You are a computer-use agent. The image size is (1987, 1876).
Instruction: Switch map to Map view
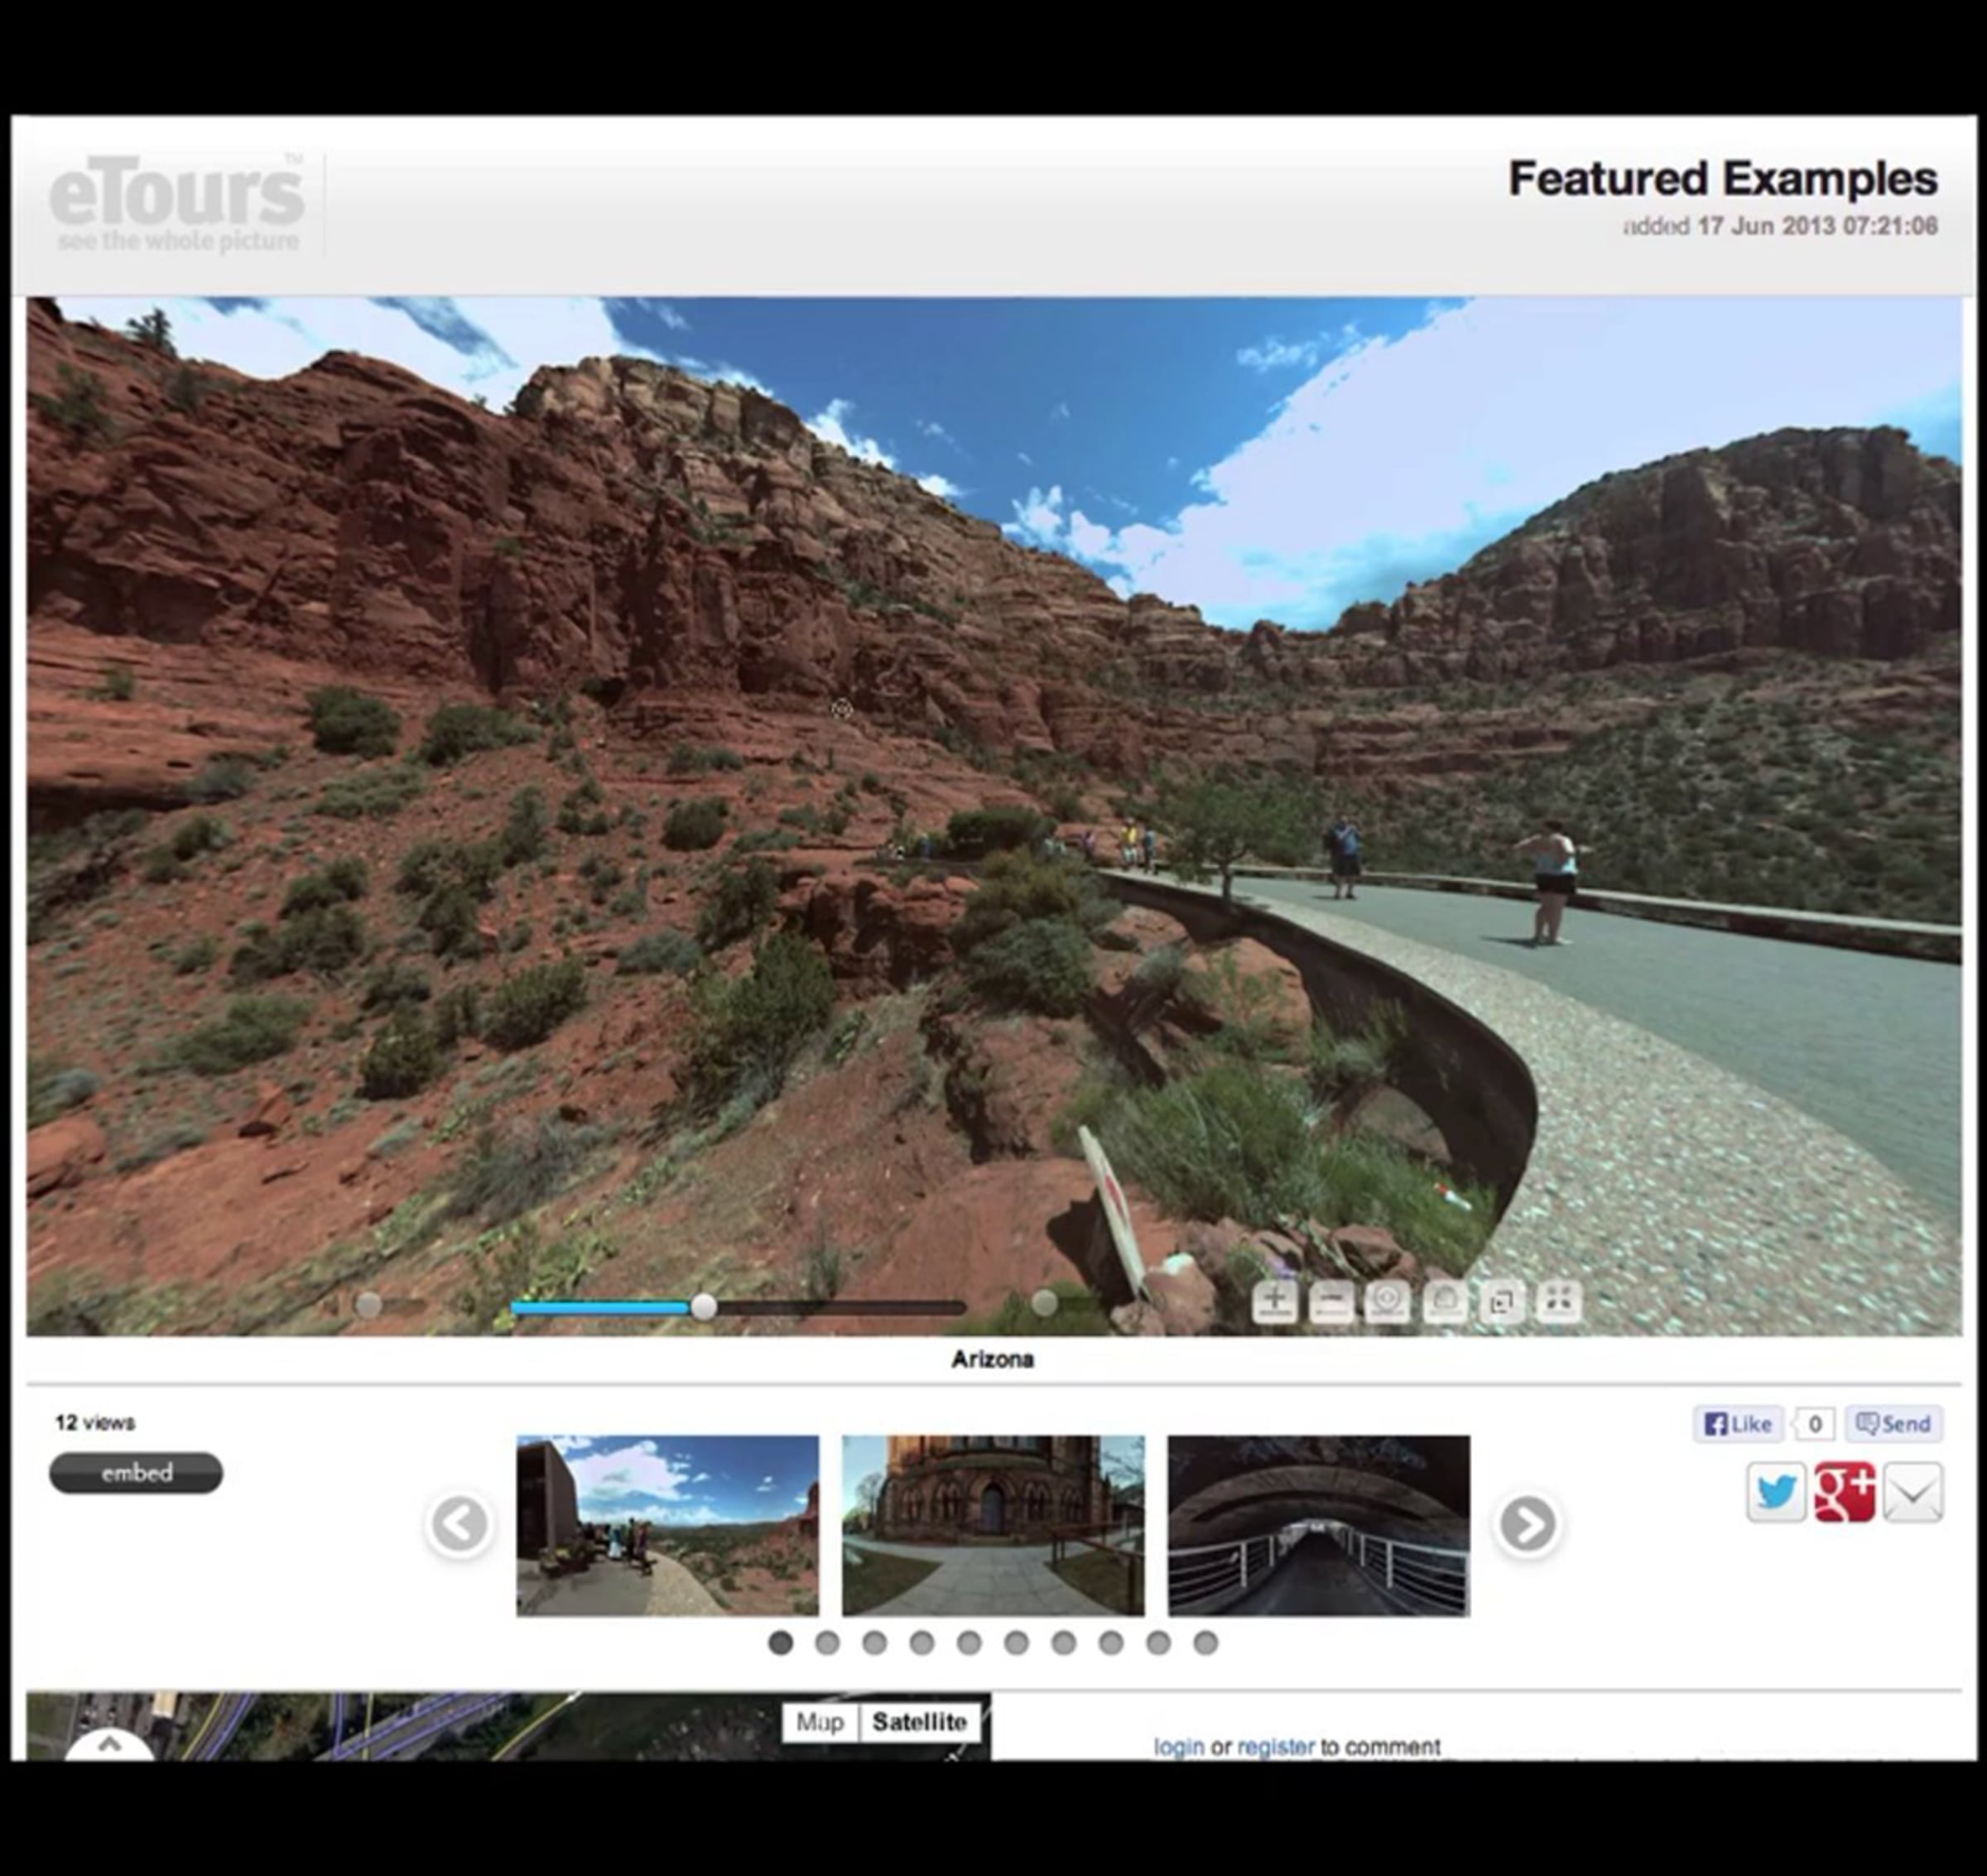(x=820, y=1722)
